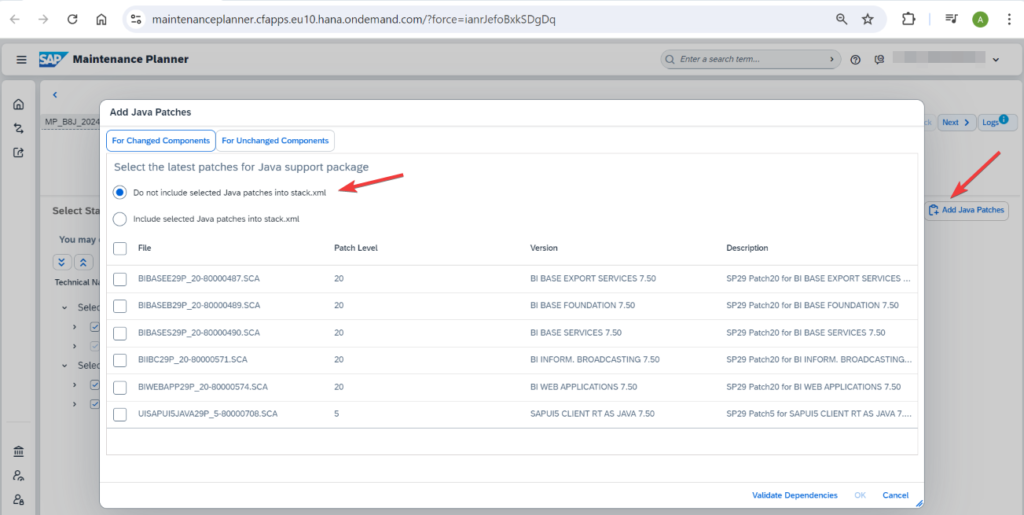Image resolution: width=1024 pixels, height=515 pixels.
Task: Collapse all nodes double-up arrow button
Action: point(84,262)
